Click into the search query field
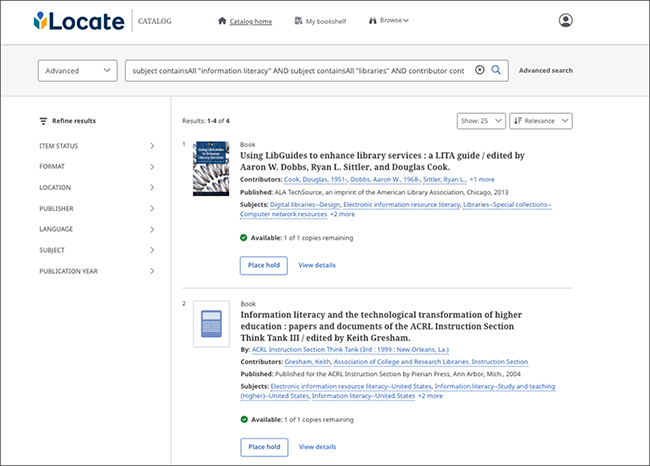This screenshot has width=650, height=466. tap(298, 70)
